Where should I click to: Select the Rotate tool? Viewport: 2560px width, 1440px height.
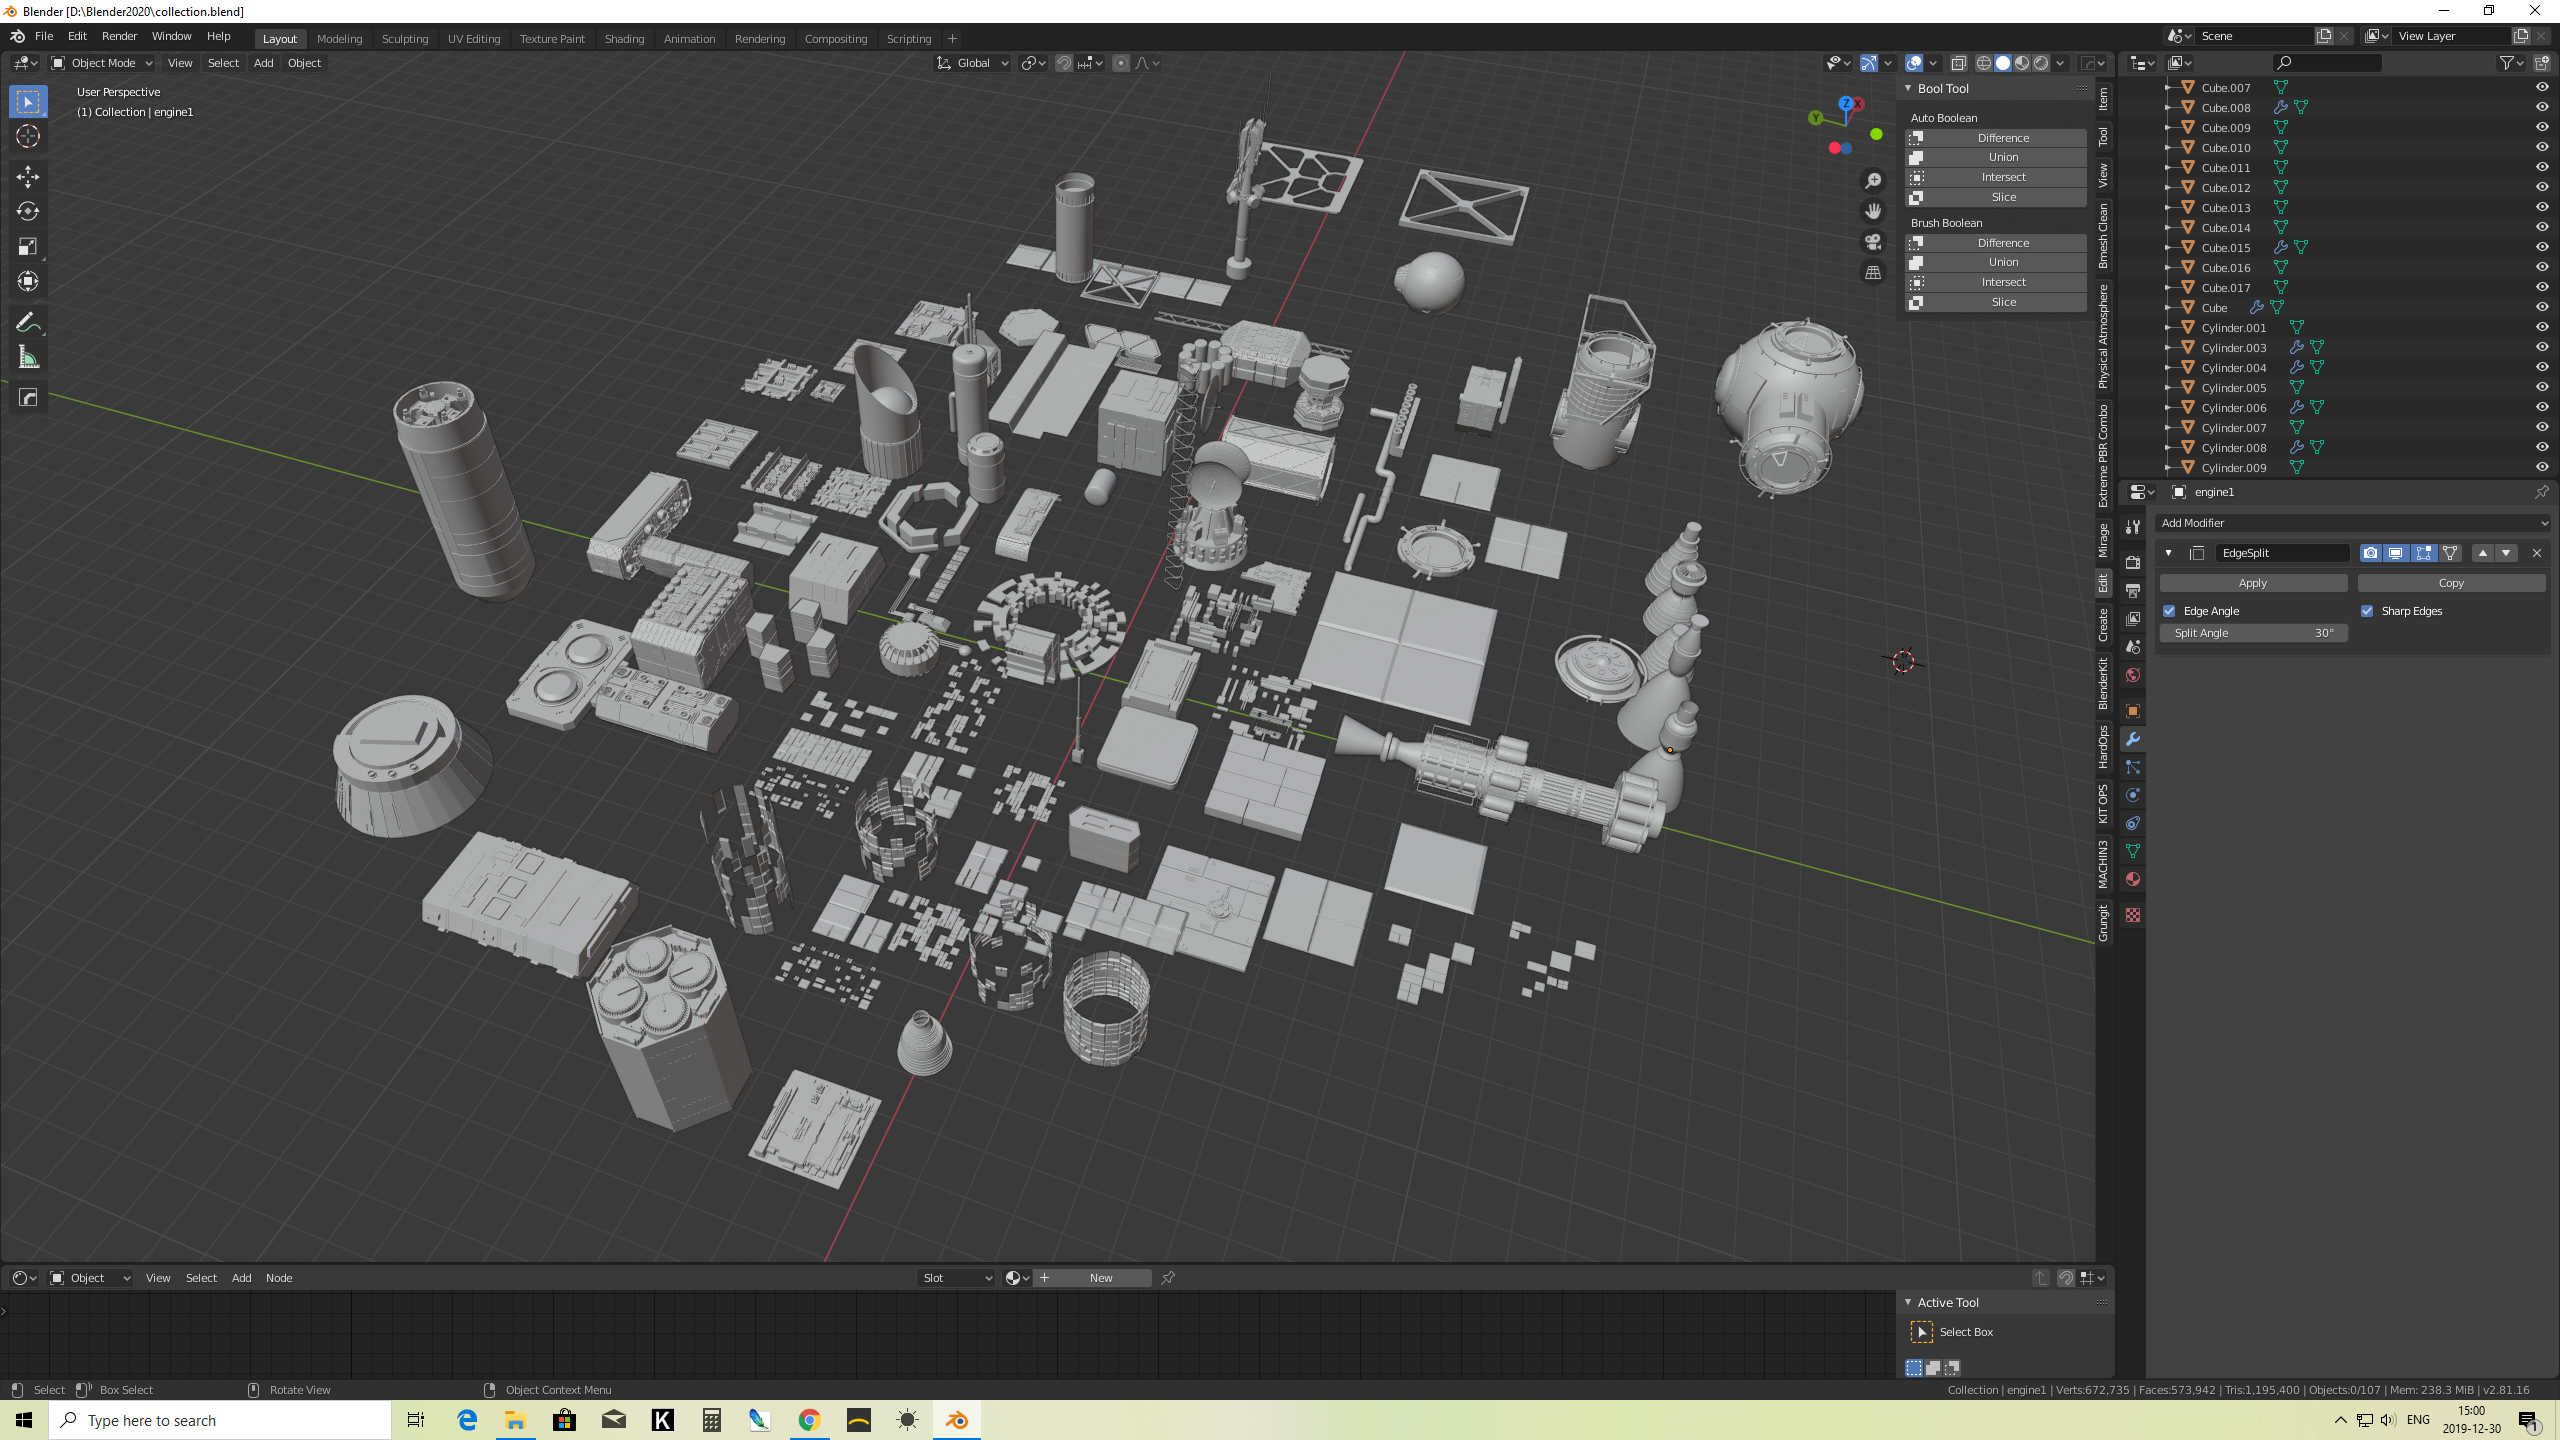click(28, 211)
